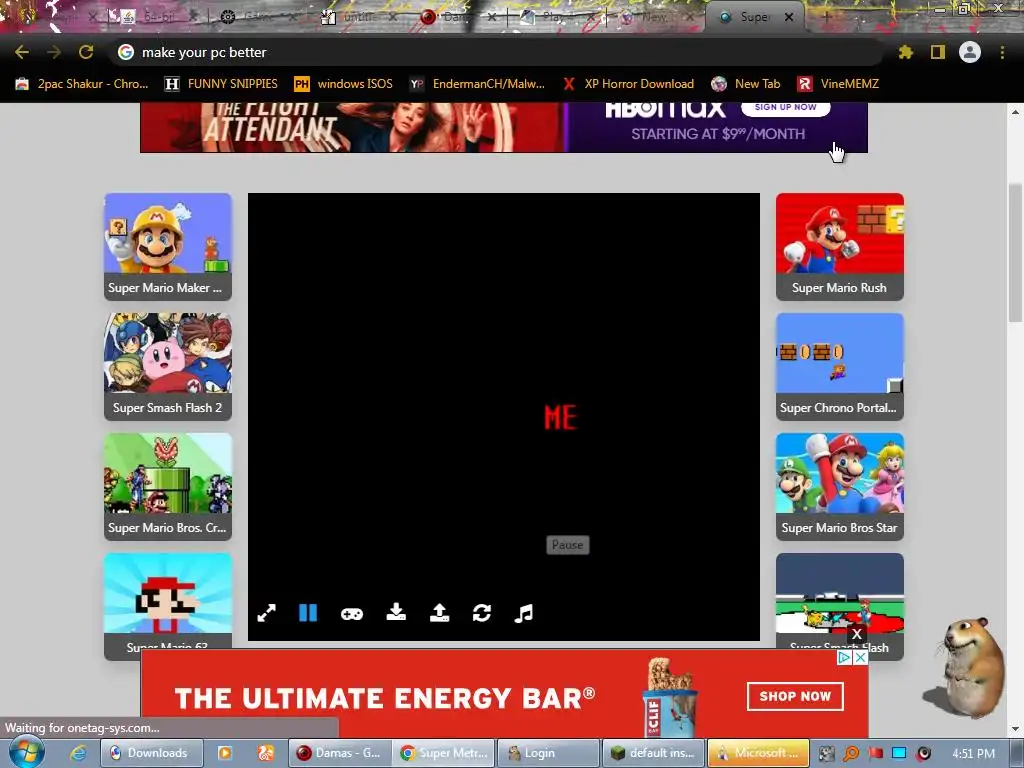Open the Downloads taskbar window
Viewport: 1024px width, 768px height.
[152, 753]
